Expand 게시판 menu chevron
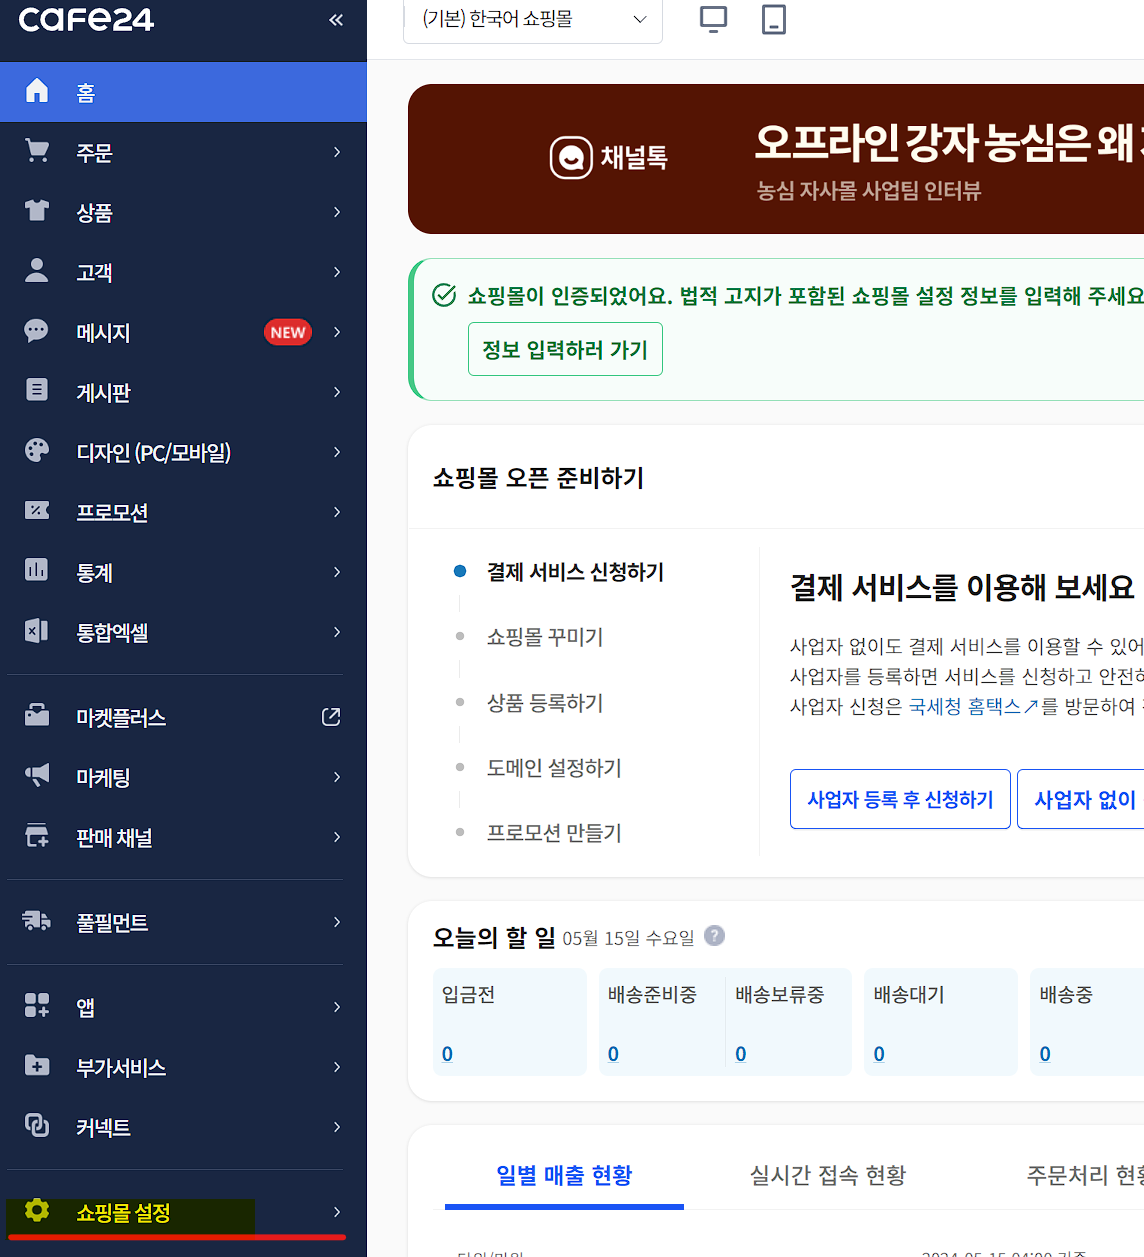The height and width of the screenshot is (1257, 1144). pyautogui.click(x=337, y=392)
